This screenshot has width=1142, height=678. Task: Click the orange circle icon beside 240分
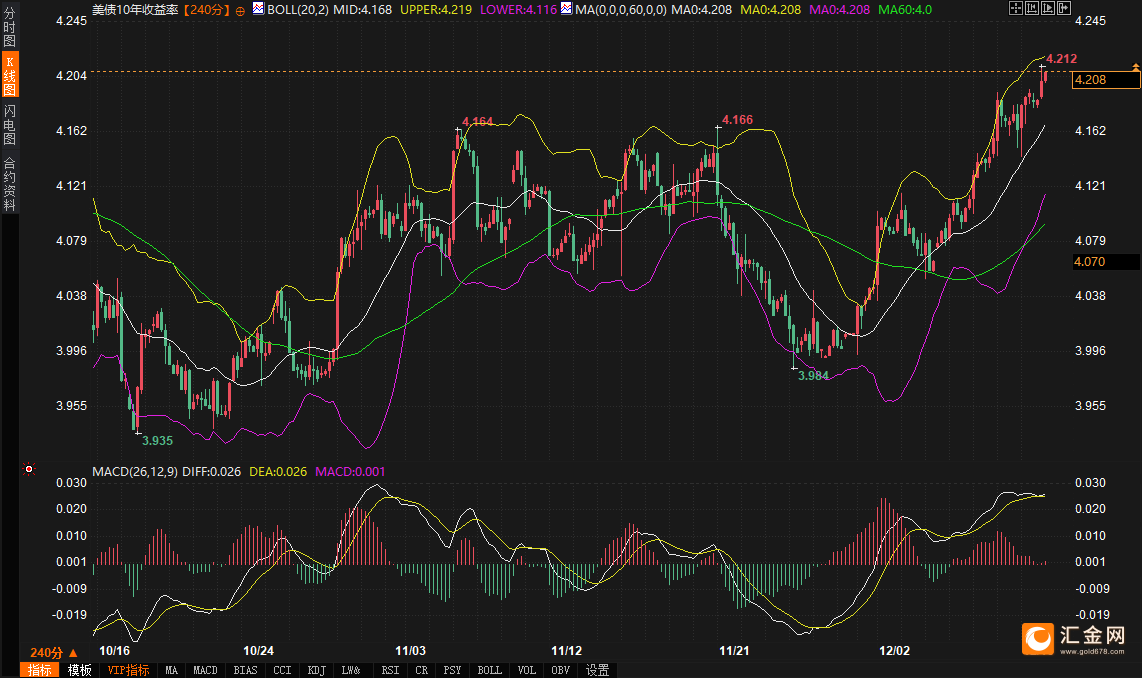(x=240, y=9)
